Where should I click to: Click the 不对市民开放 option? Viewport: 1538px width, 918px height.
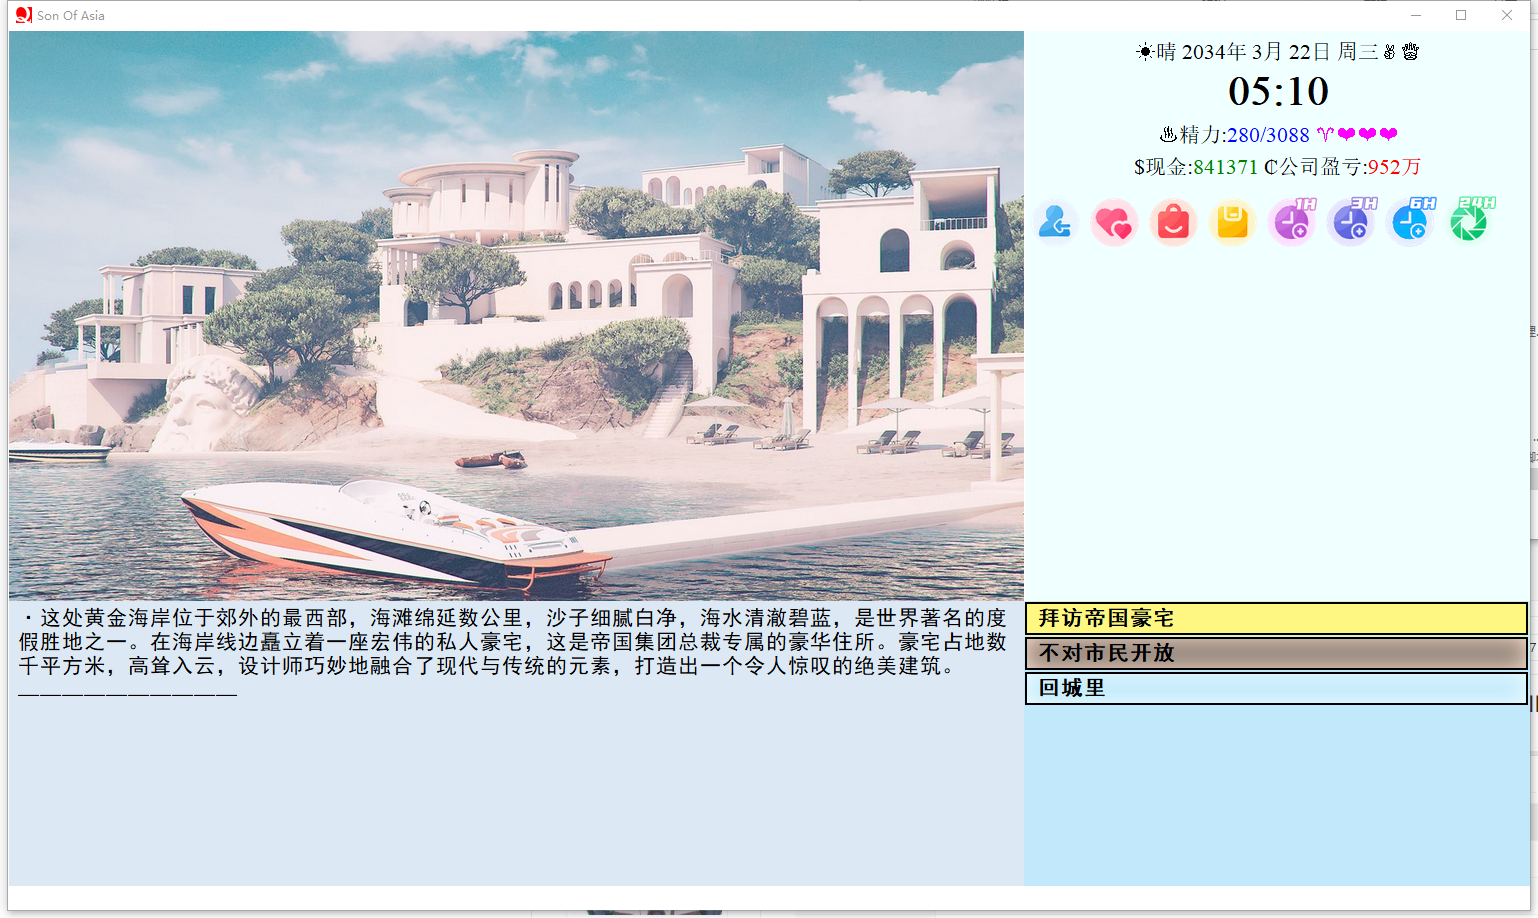click(1276, 653)
